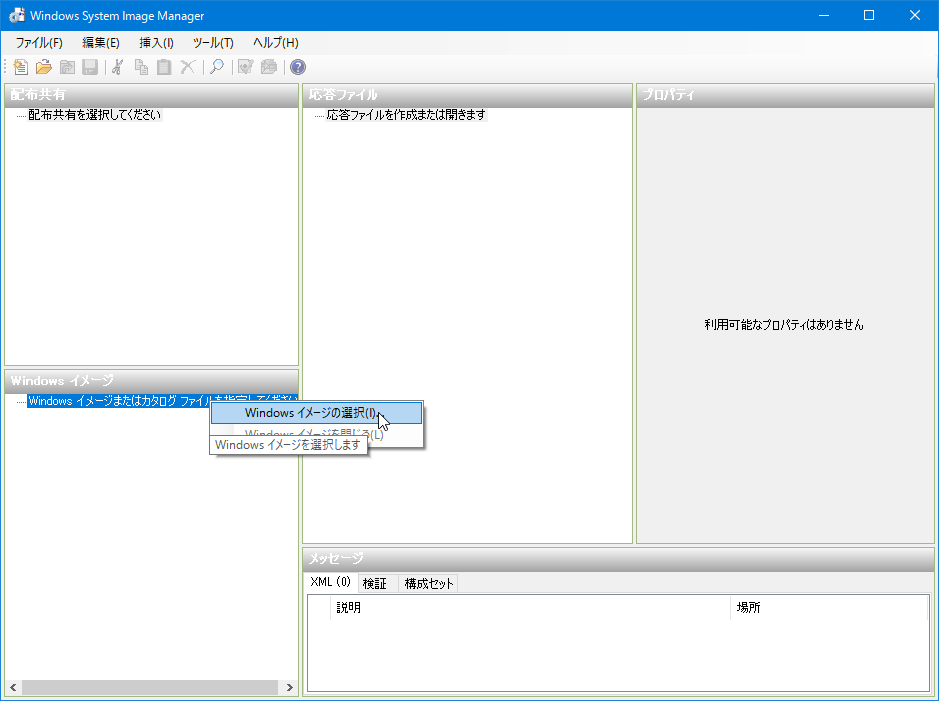
Task: Click the right arrow of horizontal scrollbar
Action: pyautogui.click(x=290, y=687)
